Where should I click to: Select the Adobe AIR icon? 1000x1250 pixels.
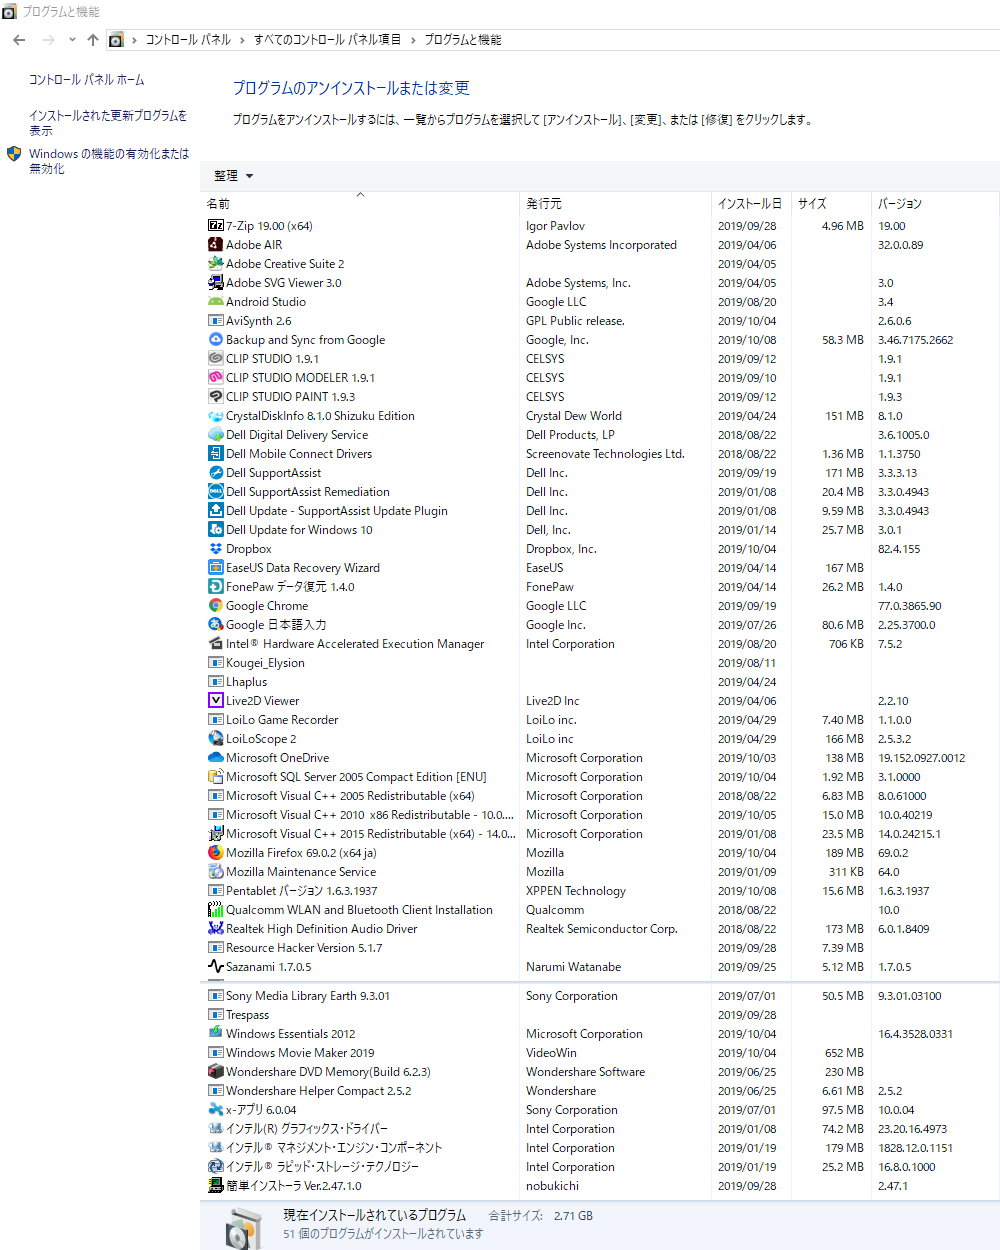click(x=215, y=245)
